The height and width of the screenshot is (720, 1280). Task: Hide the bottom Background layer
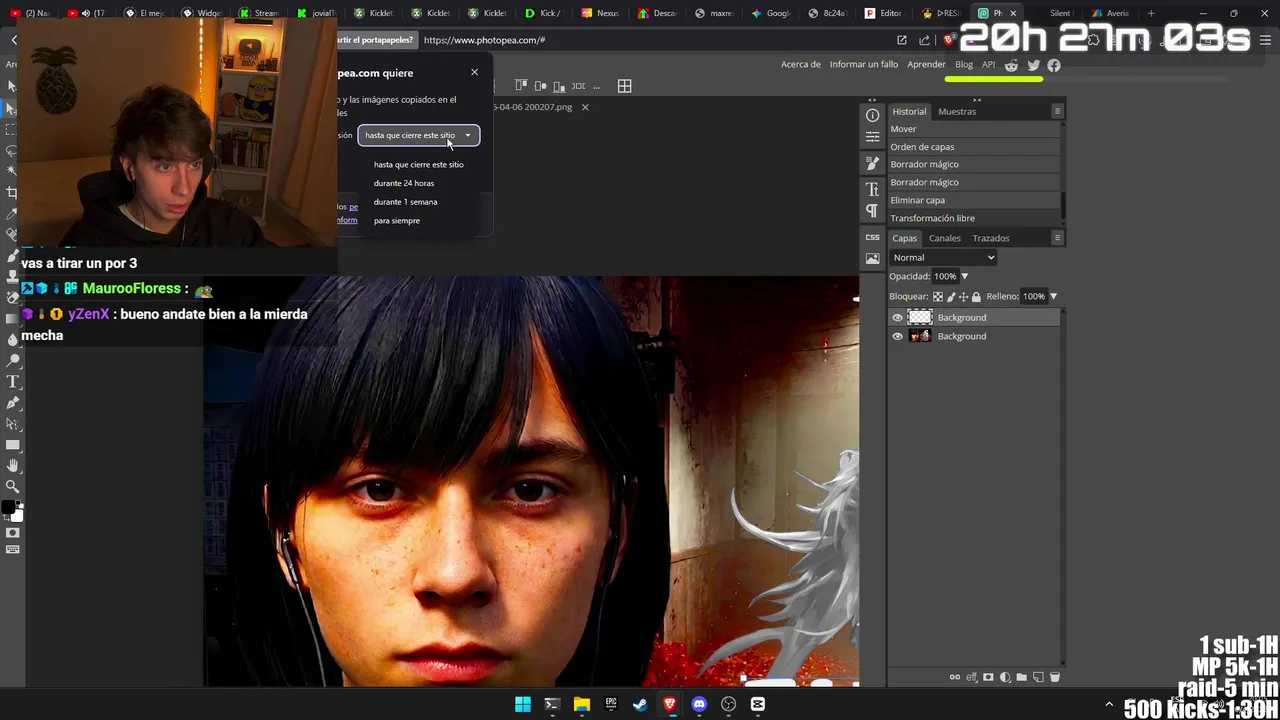[x=897, y=336]
